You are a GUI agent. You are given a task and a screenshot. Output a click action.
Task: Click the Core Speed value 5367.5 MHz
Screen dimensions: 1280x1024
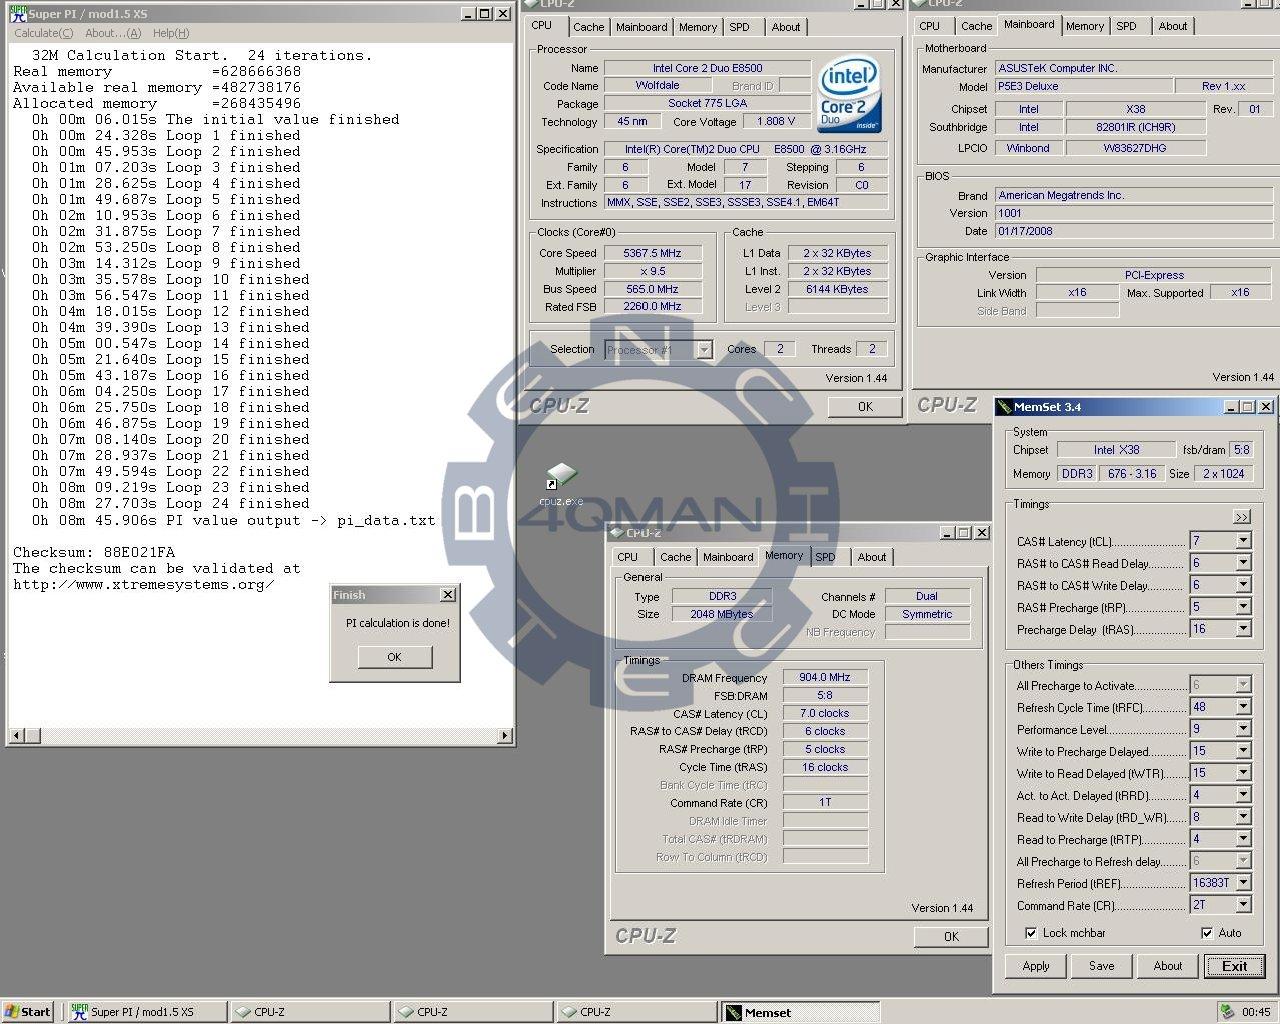[652, 253]
